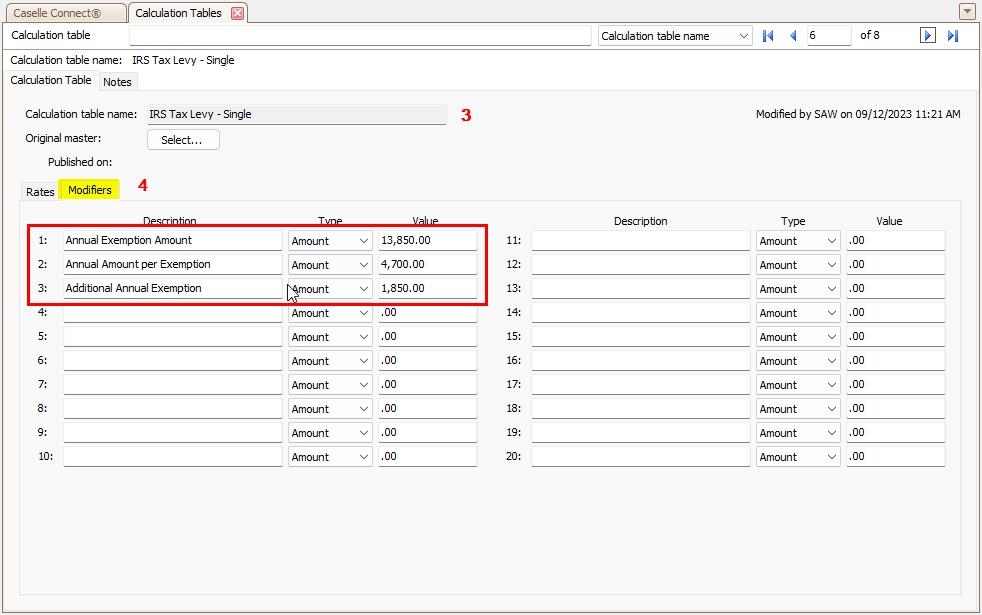Click the row 9 description field
This screenshot has height=615, width=982.
tap(173, 433)
